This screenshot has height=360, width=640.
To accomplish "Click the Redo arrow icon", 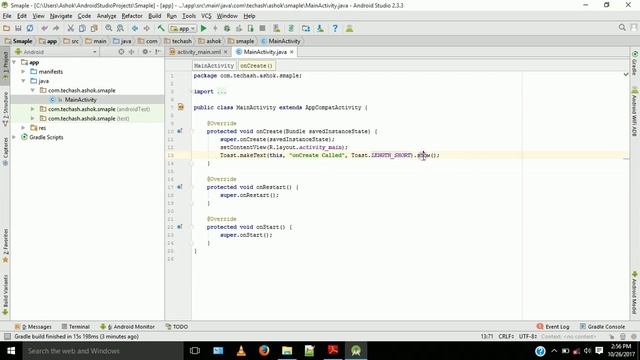I will [56, 28].
